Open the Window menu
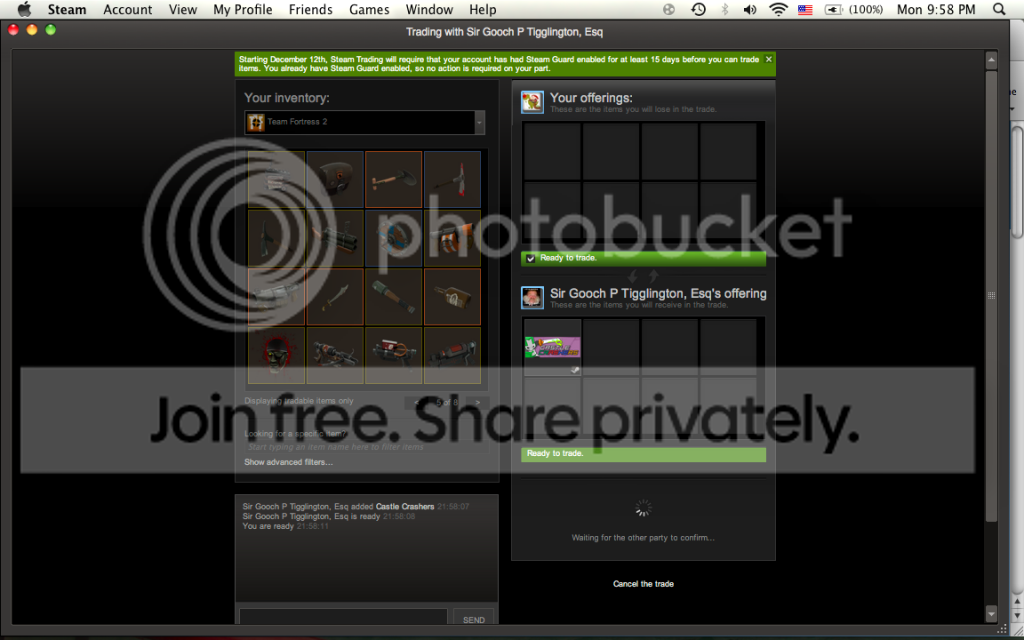Screen dimensions: 1024x640 429,9
